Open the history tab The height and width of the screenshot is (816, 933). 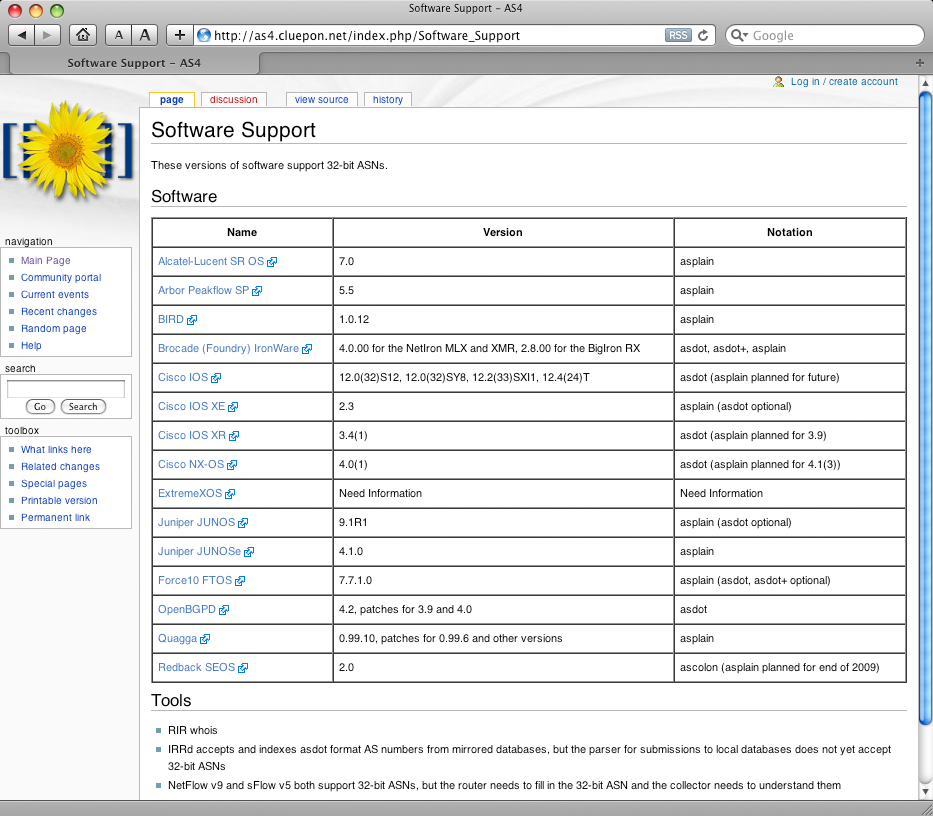(388, 99)
